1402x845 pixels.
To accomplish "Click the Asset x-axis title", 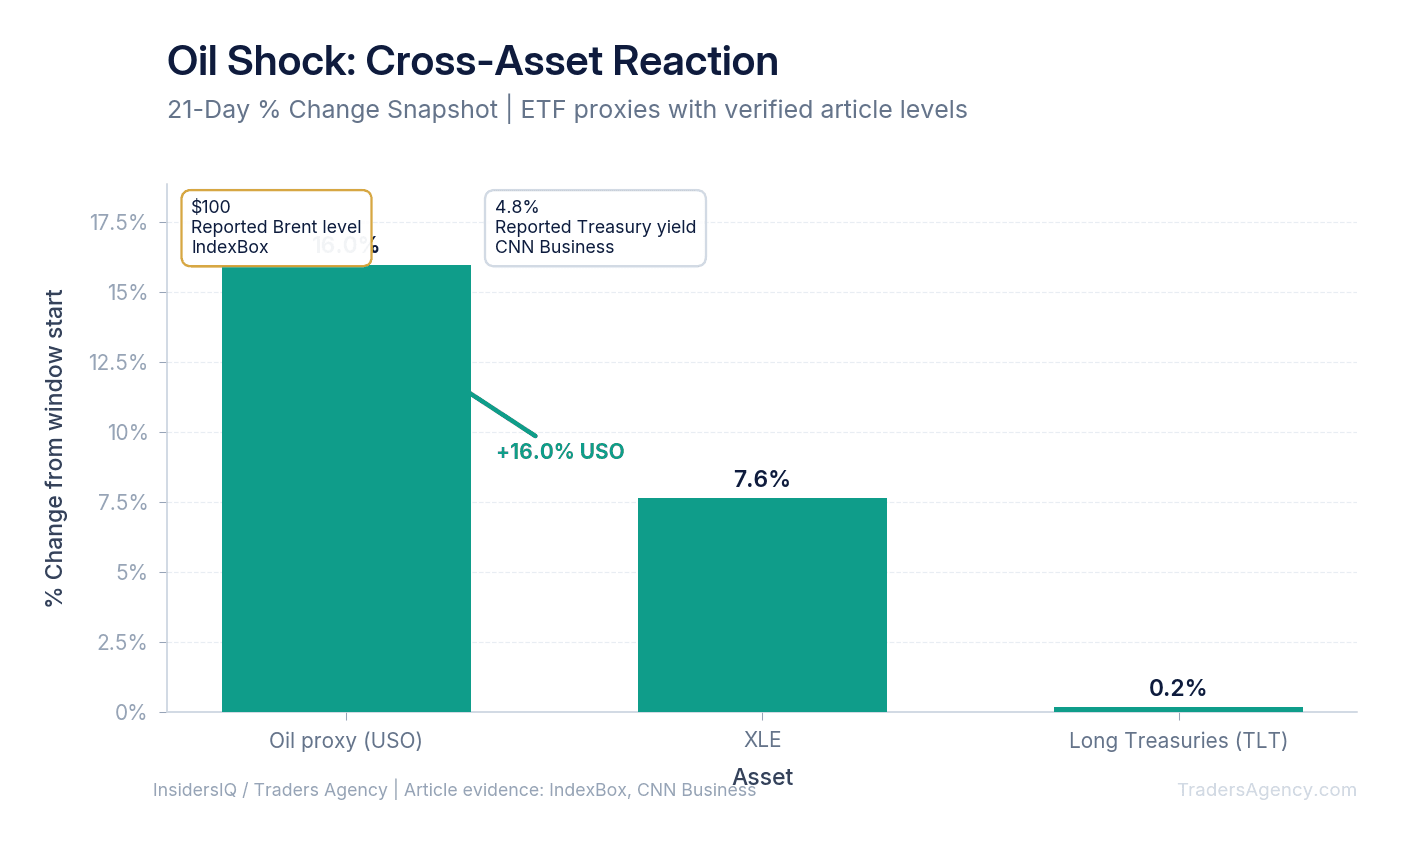I will (x=763, y=777).
